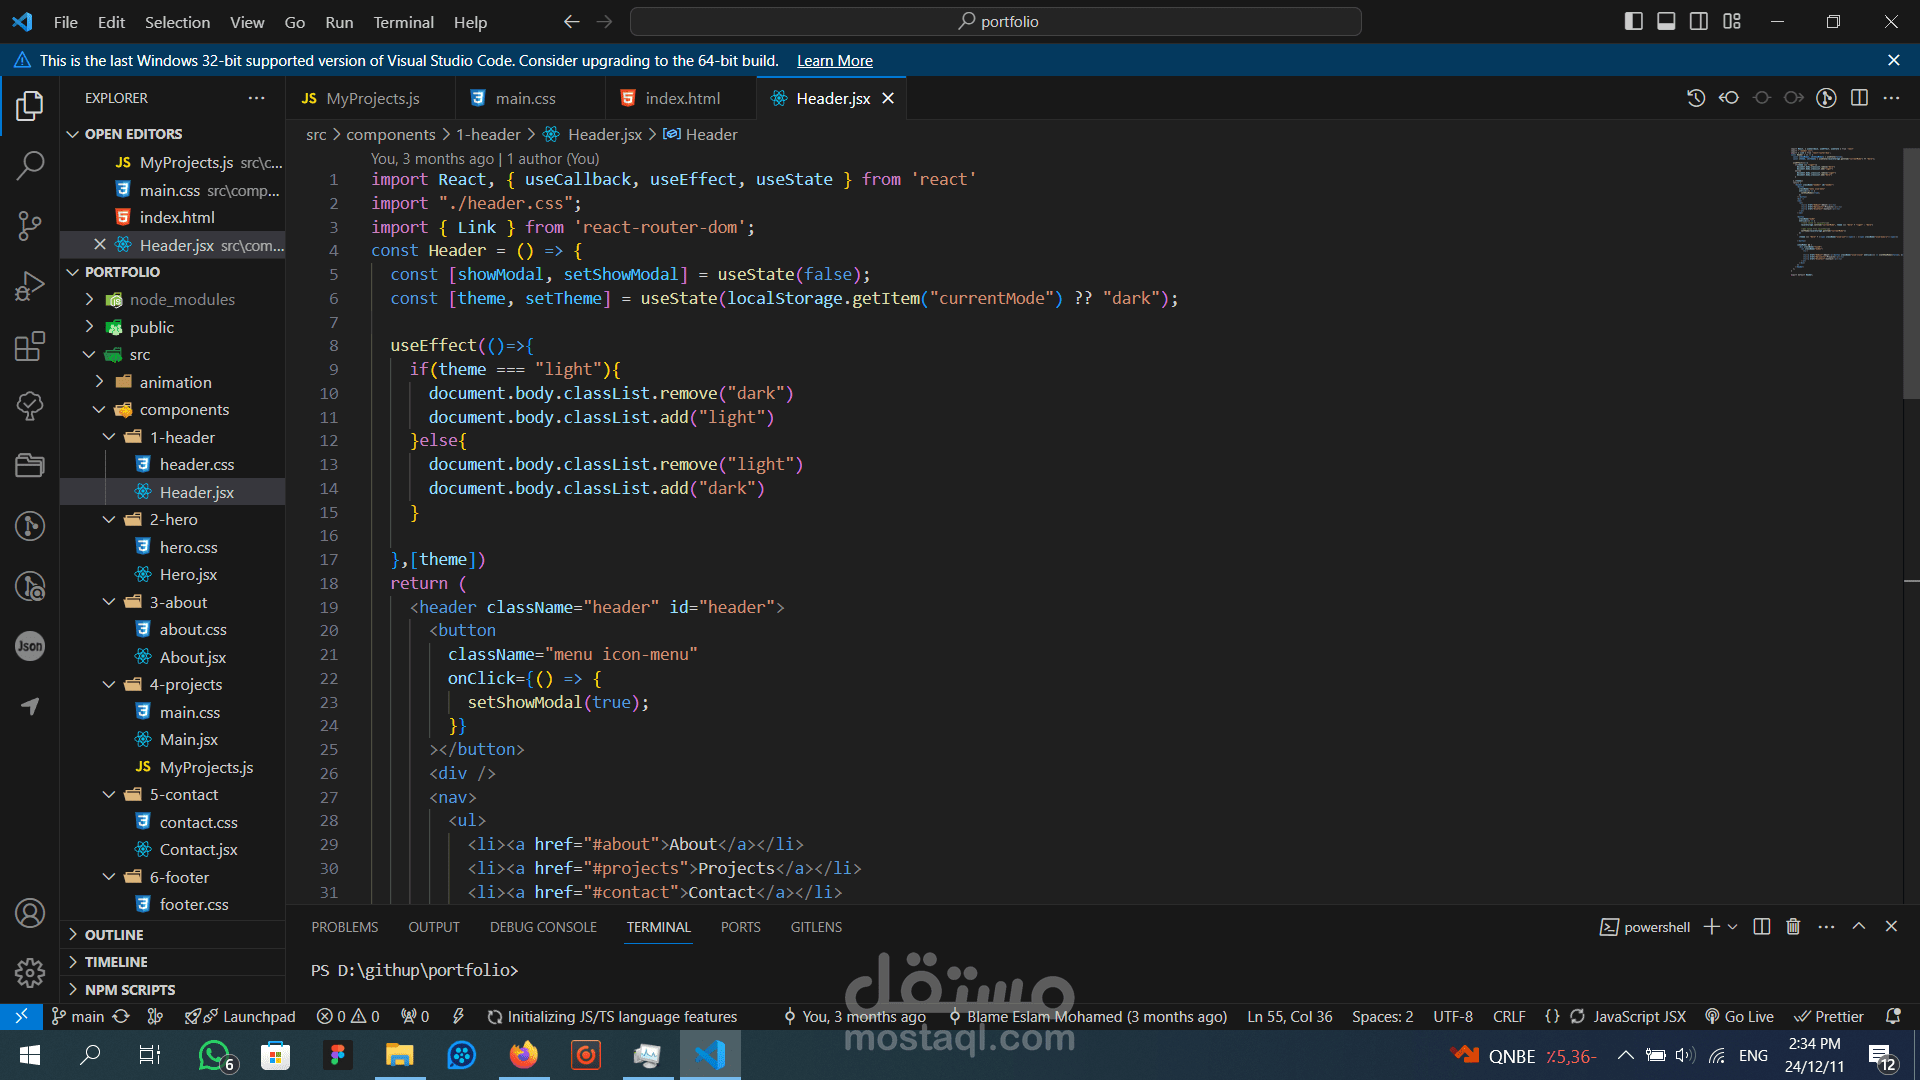
Task: Open the Source Control view
Action: [30, 226]
